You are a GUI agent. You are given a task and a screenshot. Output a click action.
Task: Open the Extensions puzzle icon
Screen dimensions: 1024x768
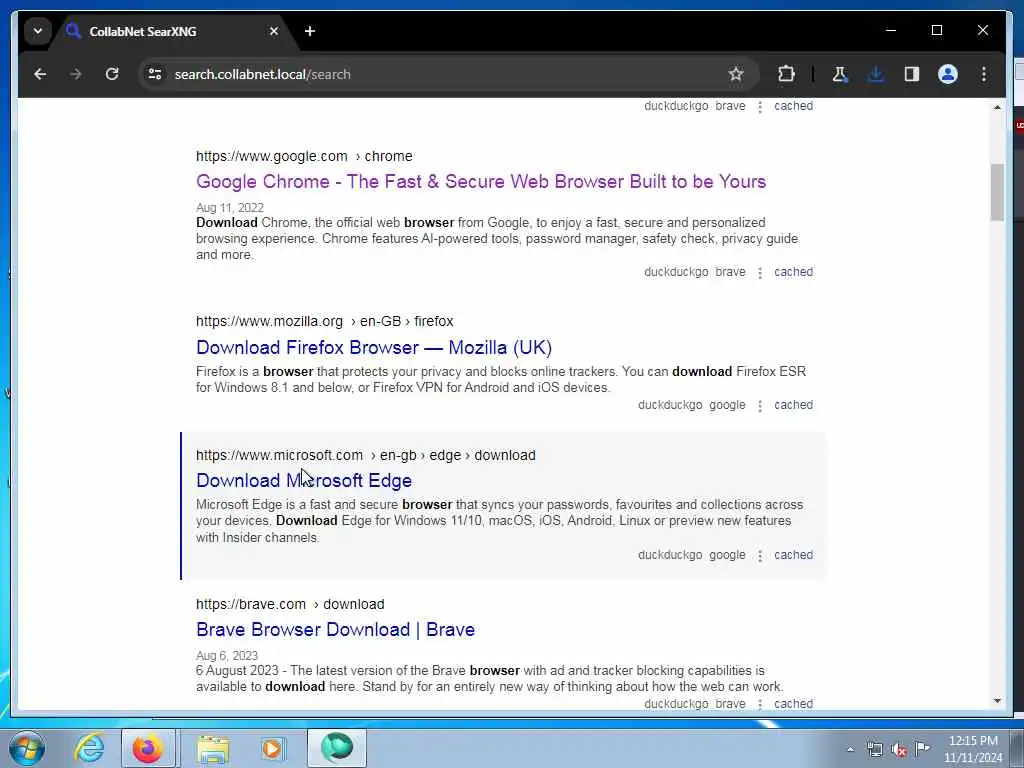786,74
